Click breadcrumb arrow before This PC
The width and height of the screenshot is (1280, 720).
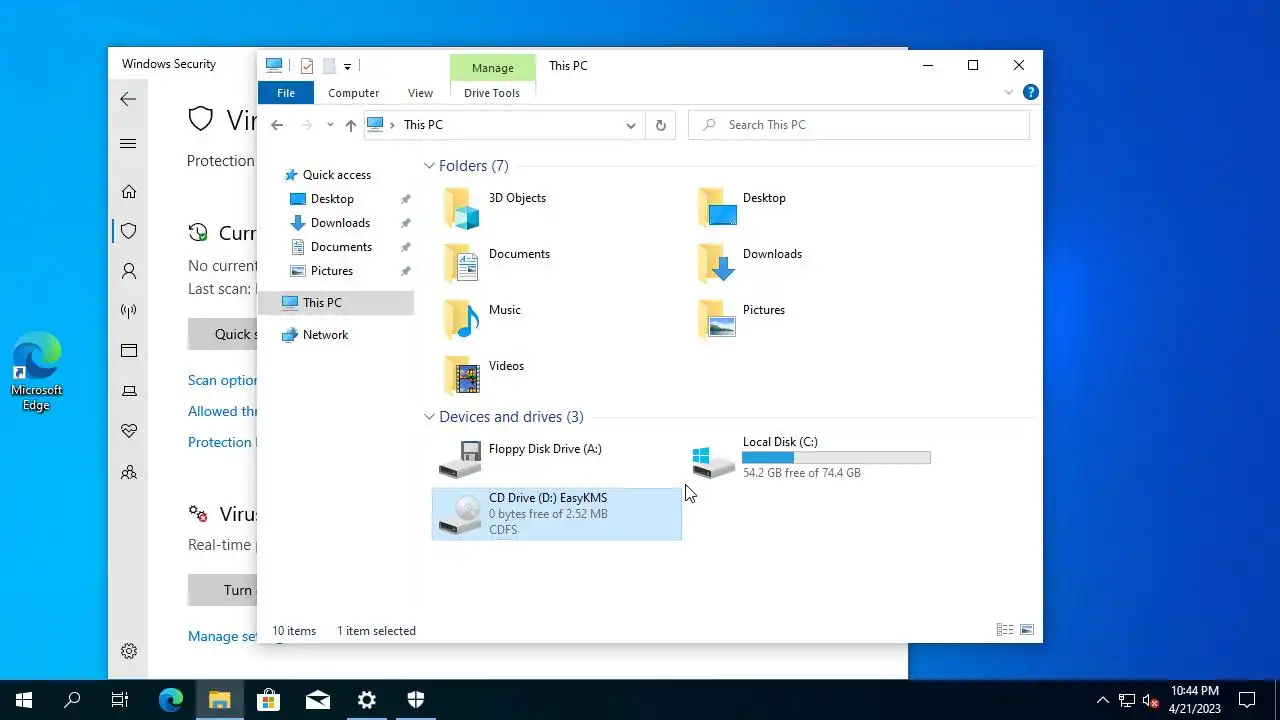click(x=392, y=125)
